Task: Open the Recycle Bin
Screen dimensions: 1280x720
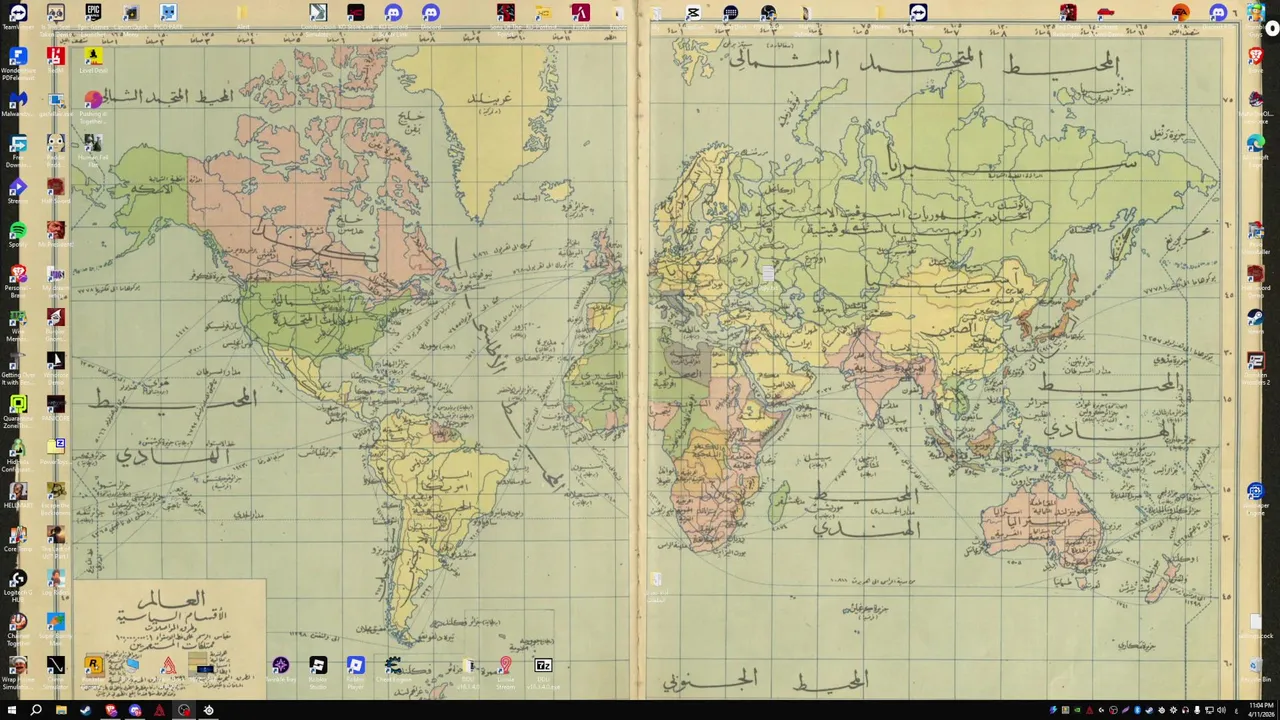Action: [x=1256, y=666]
